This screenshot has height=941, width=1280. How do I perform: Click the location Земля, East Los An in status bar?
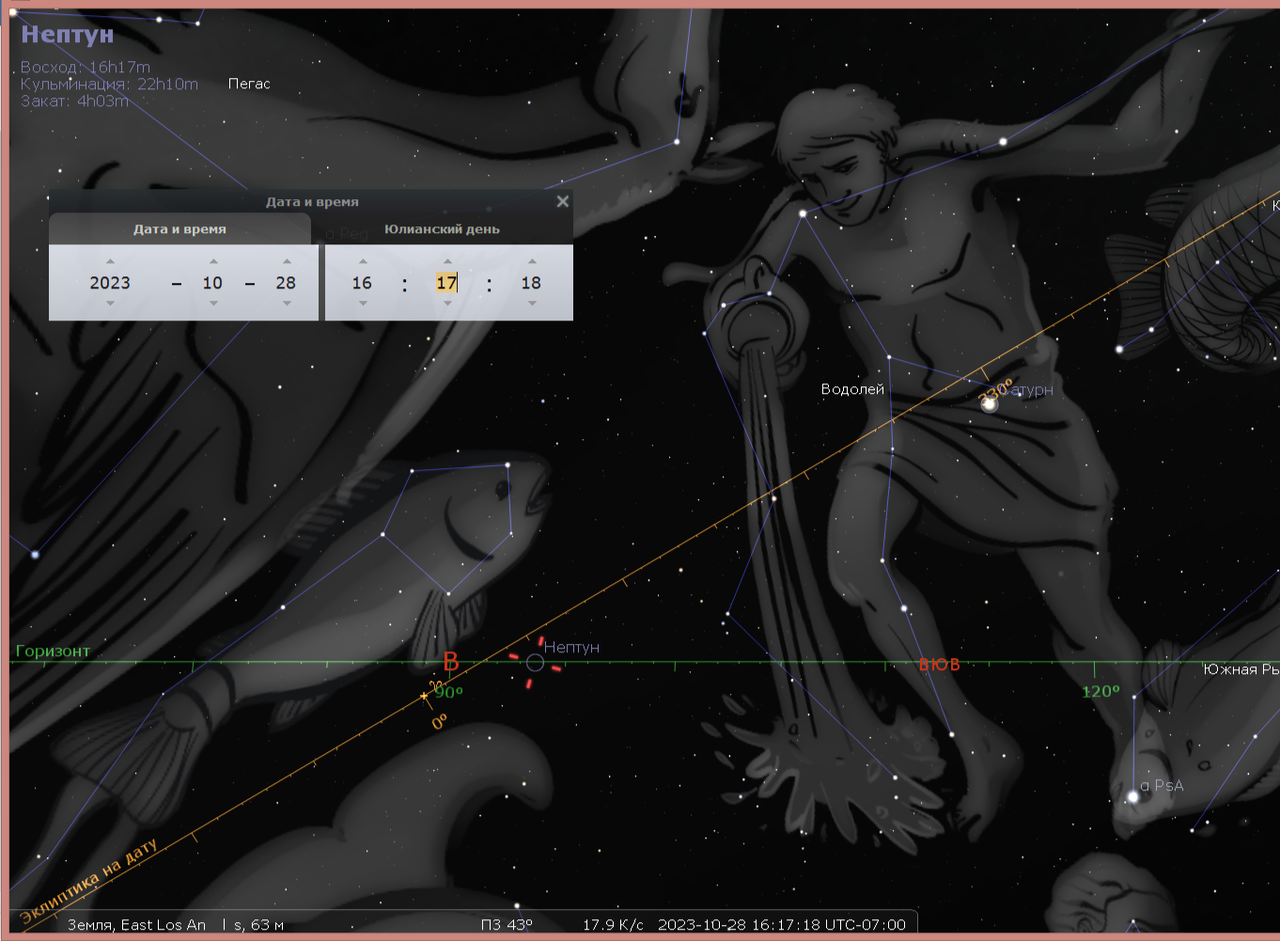click(x=136, y=924)
